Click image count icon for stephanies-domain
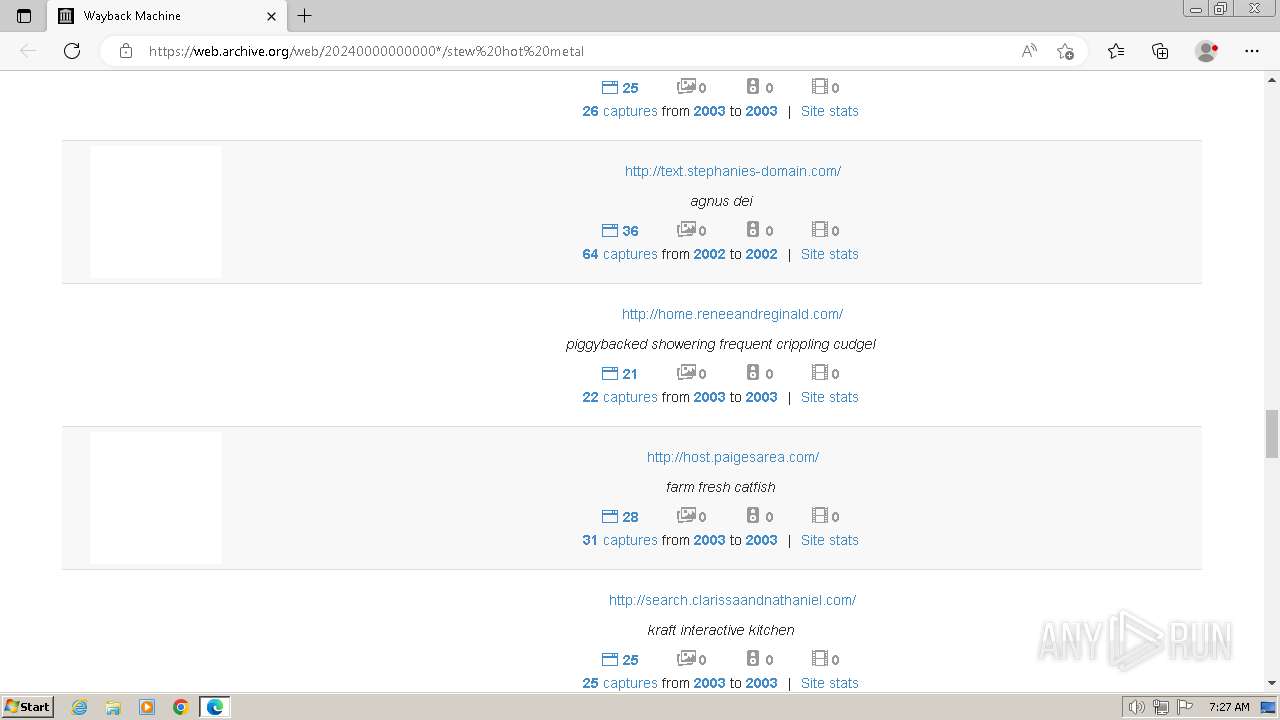Screen dimensions: 1280x720 tap(686, 230)
